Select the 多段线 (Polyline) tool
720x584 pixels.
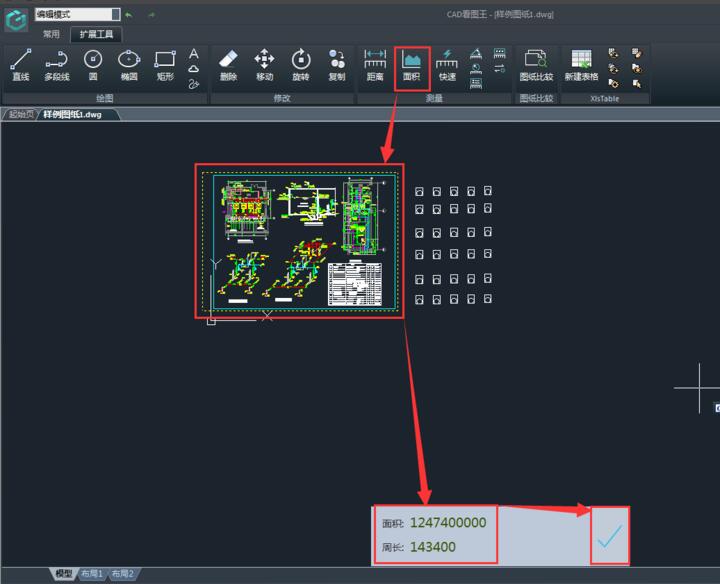pyautogui.click(x=57, y=65)
